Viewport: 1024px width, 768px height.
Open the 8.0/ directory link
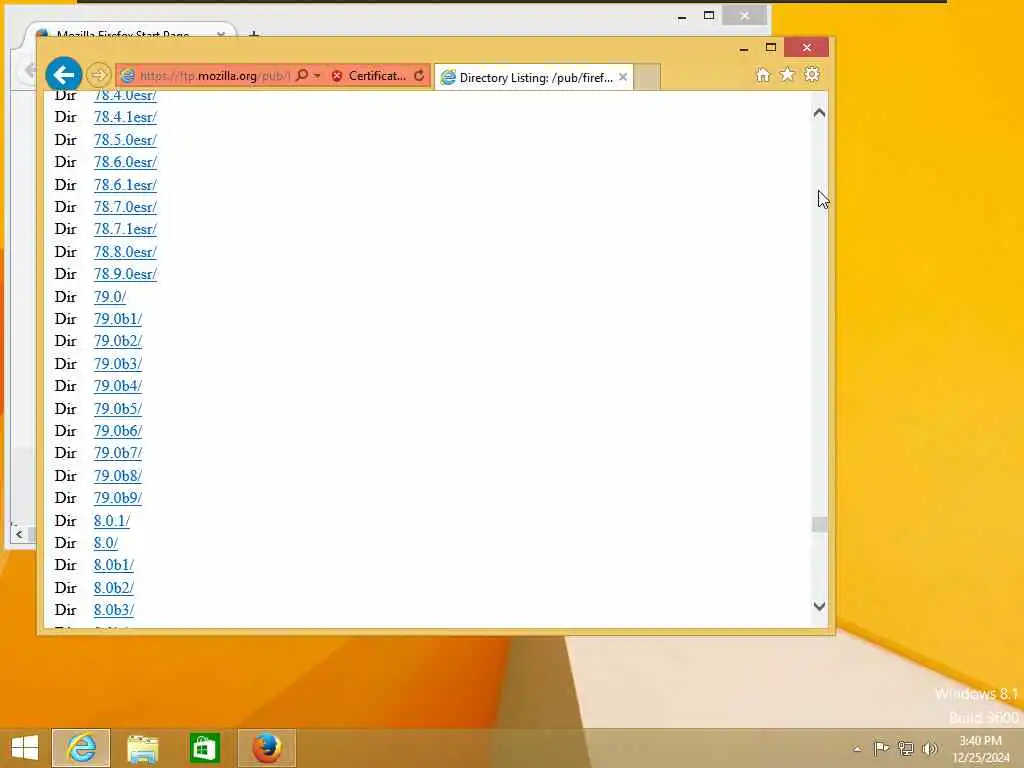(x=106, y=543)
